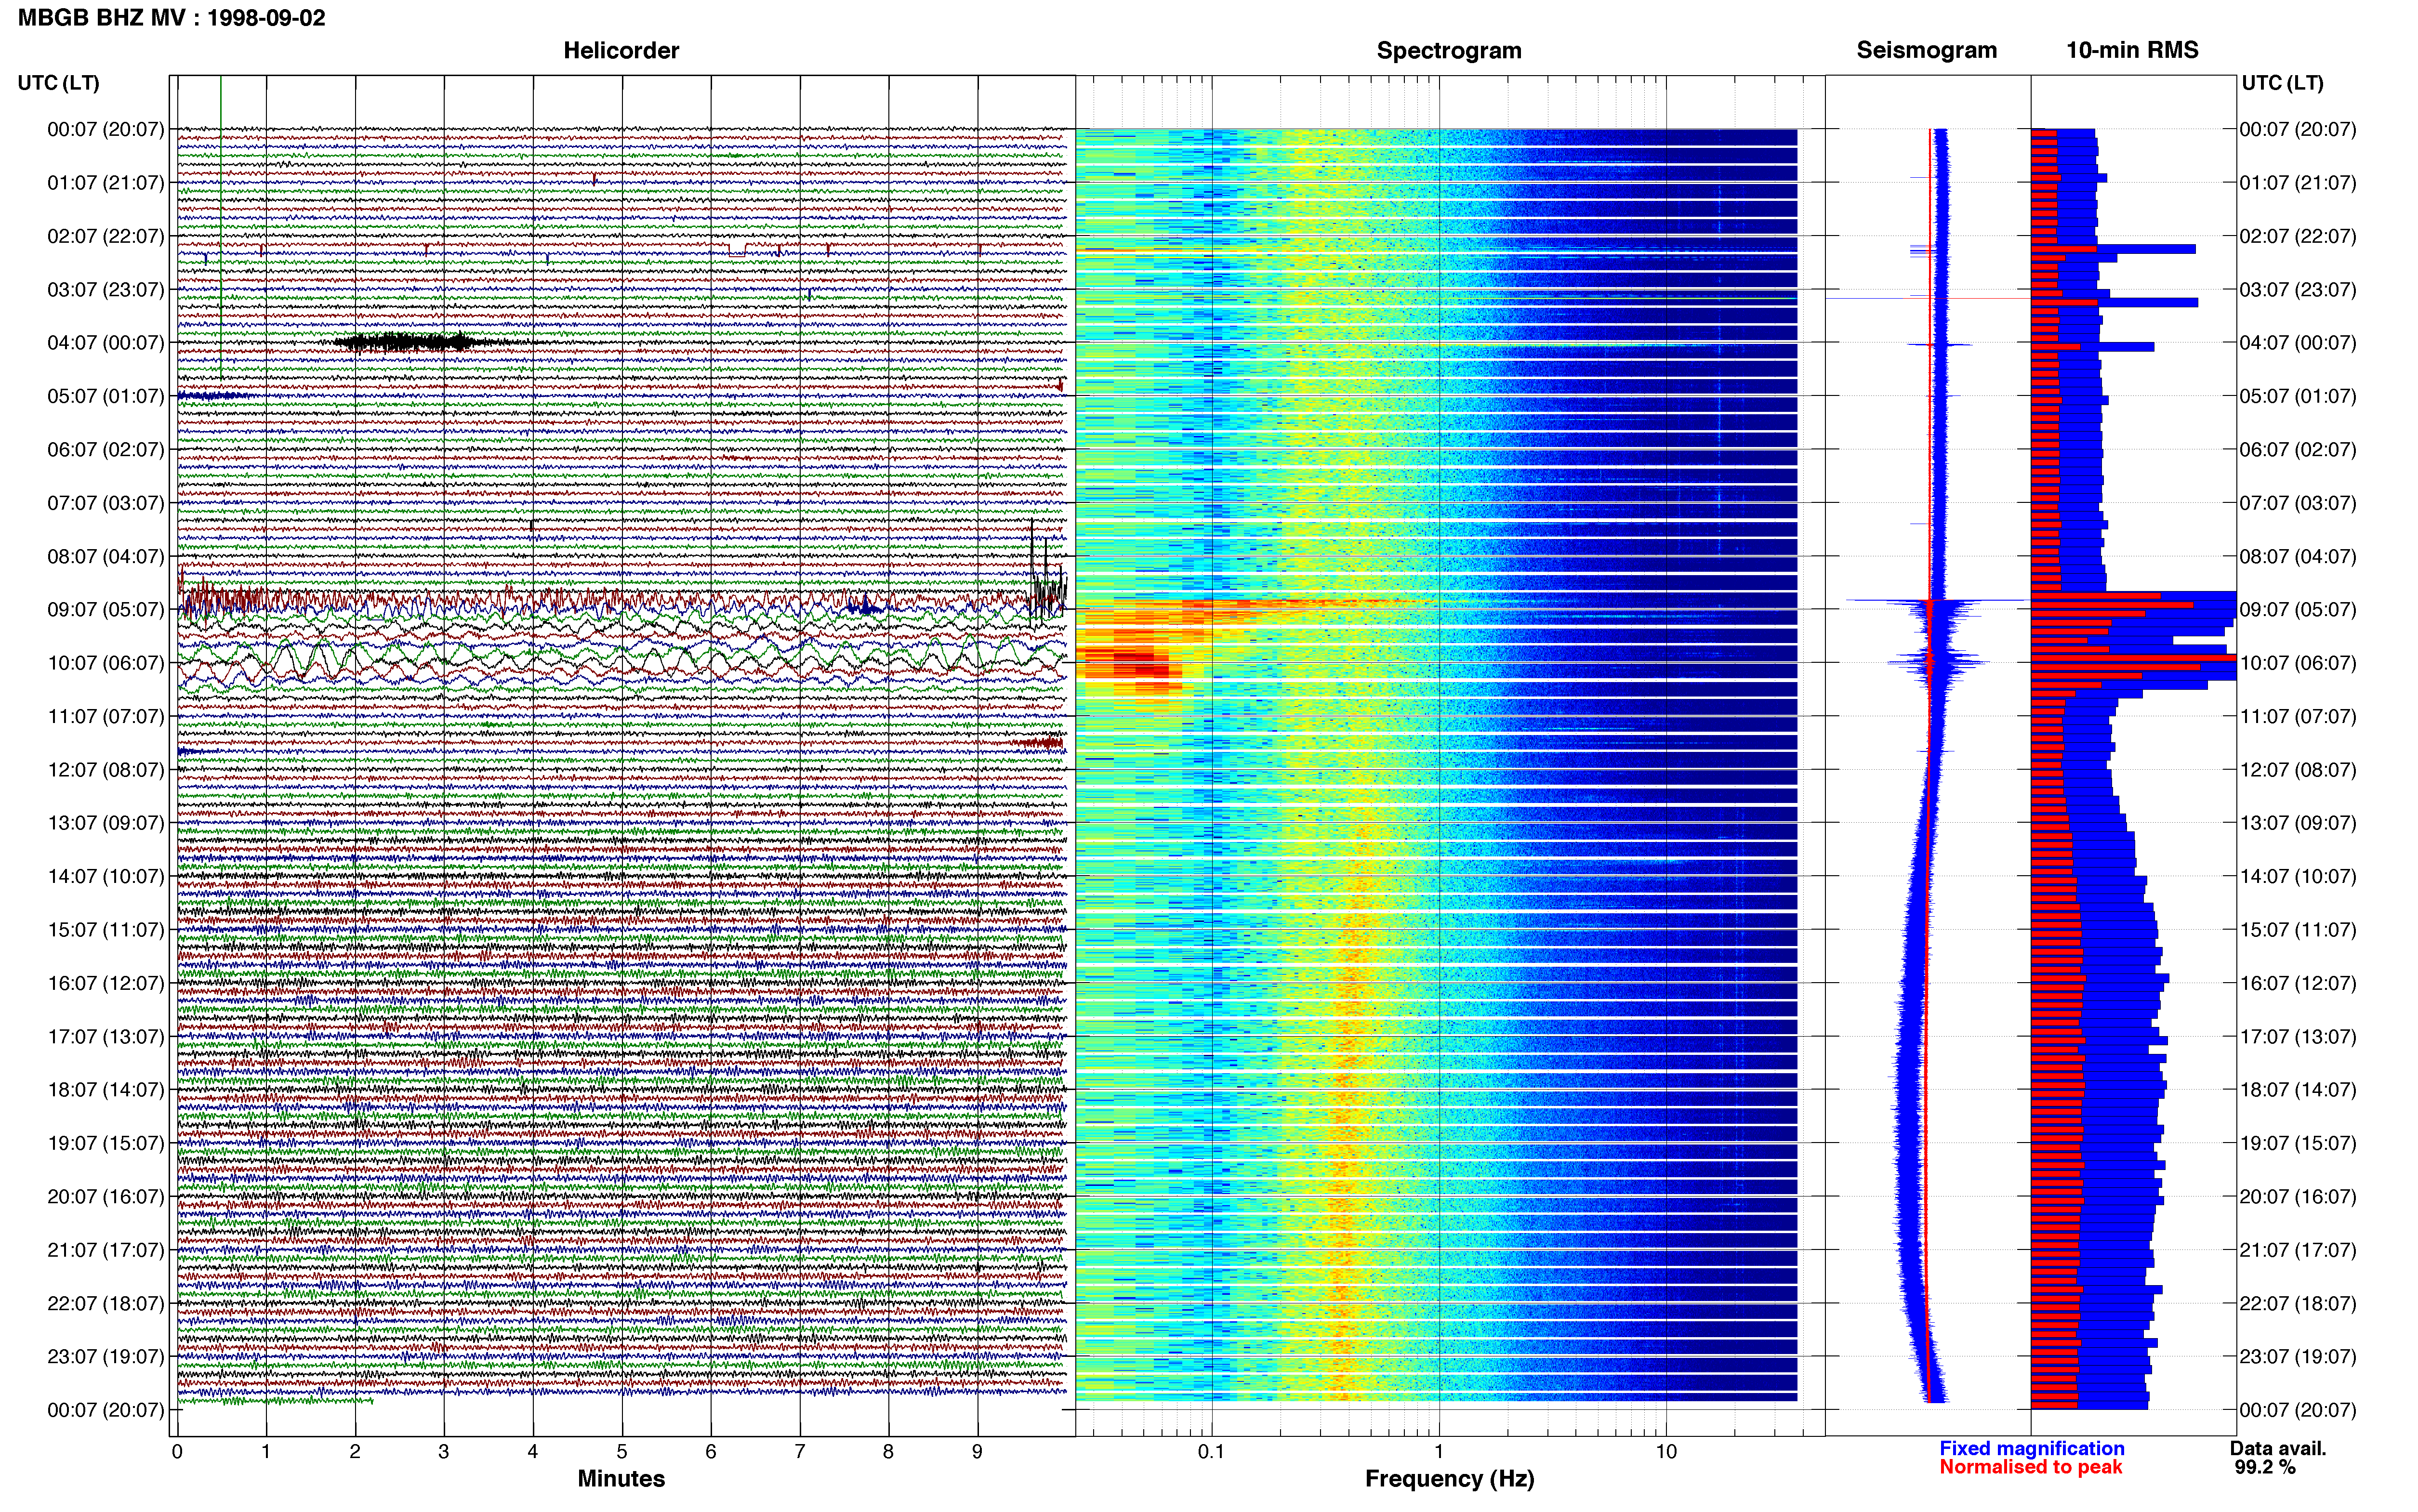The width and height of the screenshot is (2418, 1512).
Task: Select the 'Spectrogram' panel heading
Action: [1449, 51]
